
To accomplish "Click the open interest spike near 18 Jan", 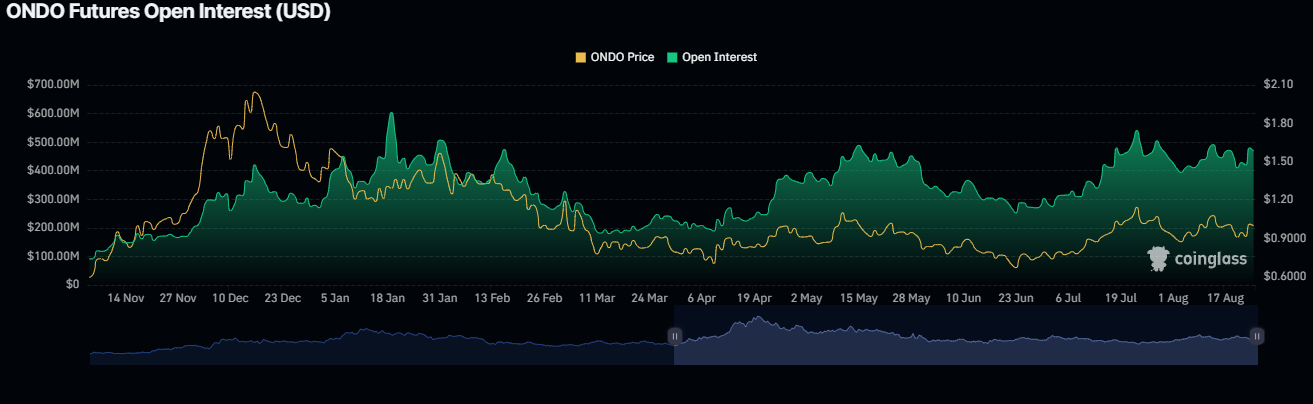I will tap(391, 113).
